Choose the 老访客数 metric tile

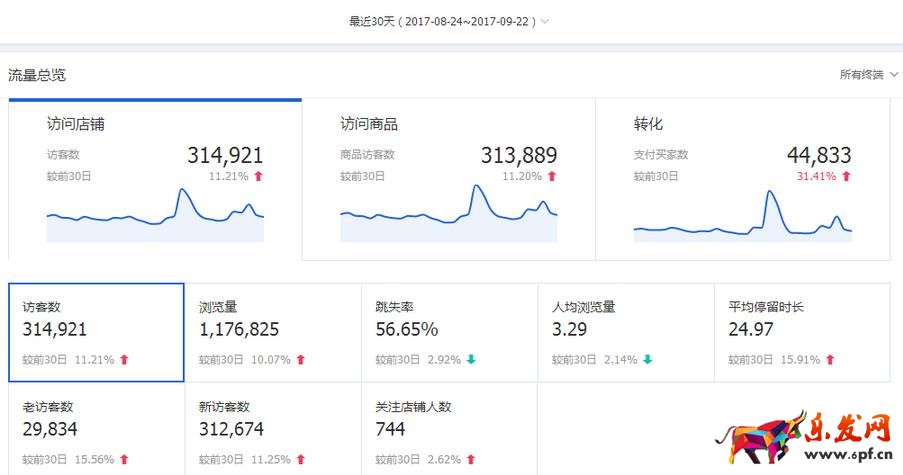pyautogui.click(x=96, y=432)
